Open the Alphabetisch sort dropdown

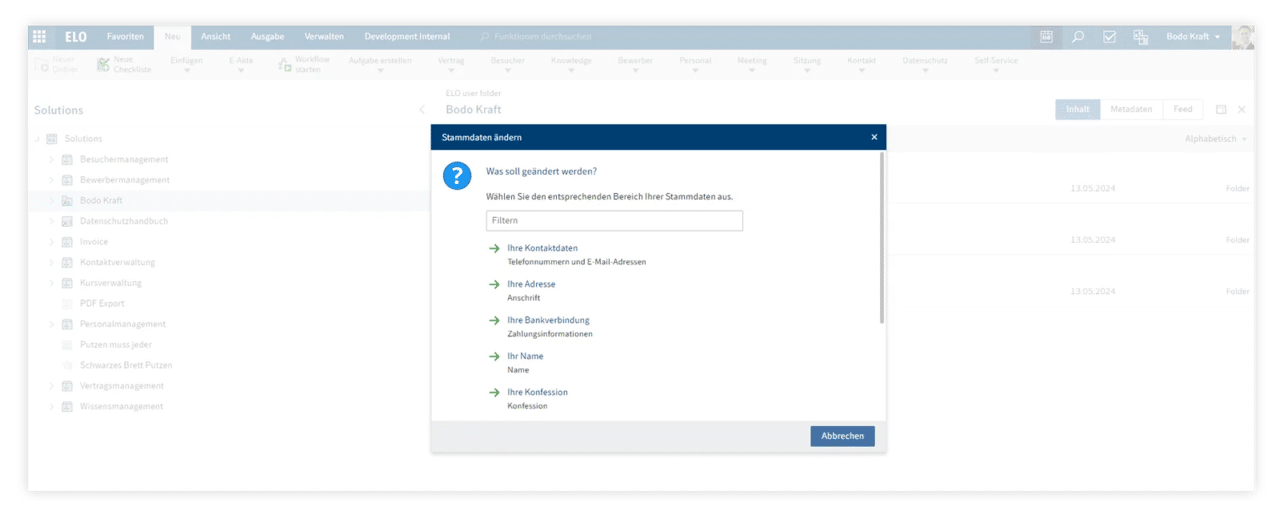[x=1216, y=139]
